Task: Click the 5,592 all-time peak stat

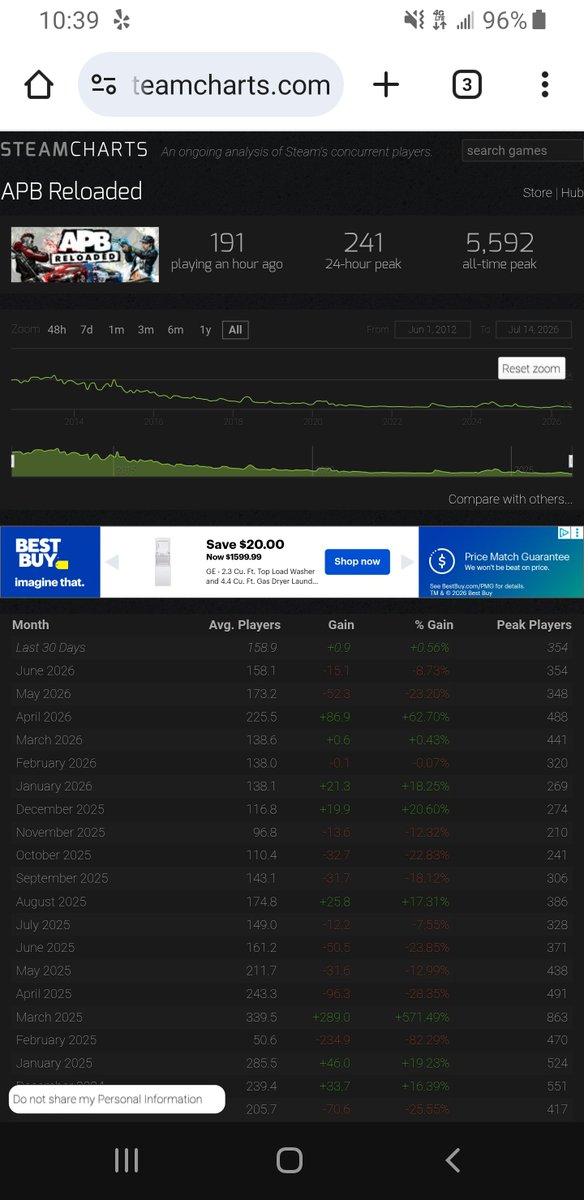Action: [499, 250]
